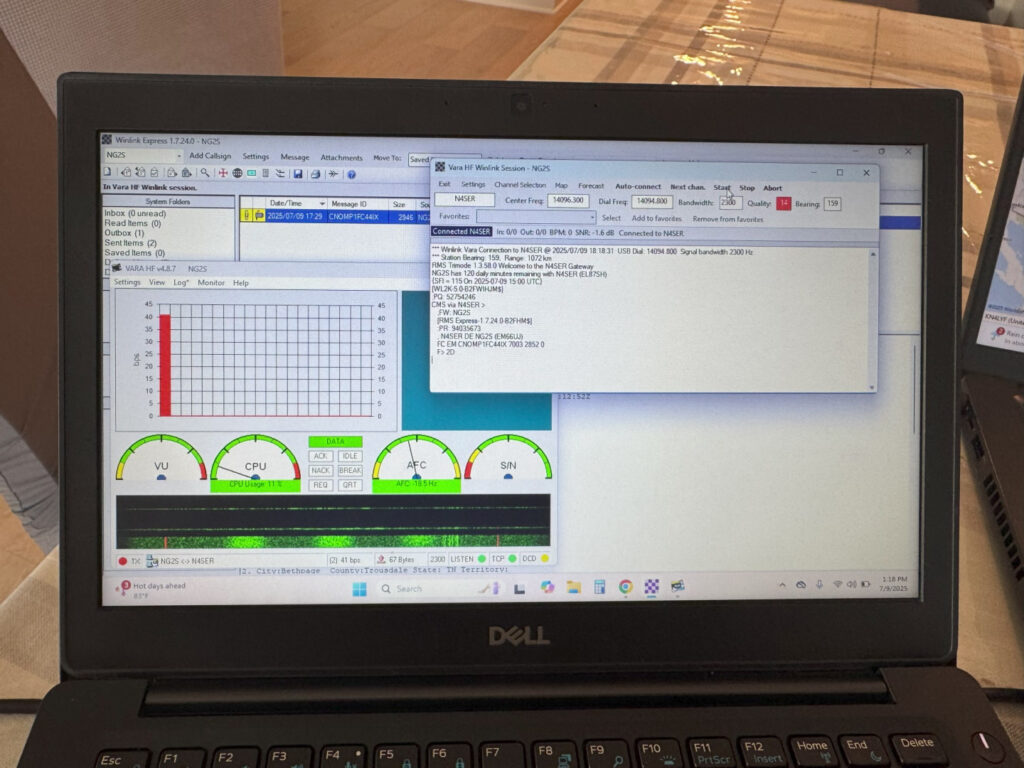Click the yellow flag icon in message row
The height and width of the screenshot is (768, 1024).
tap(258, 215)
